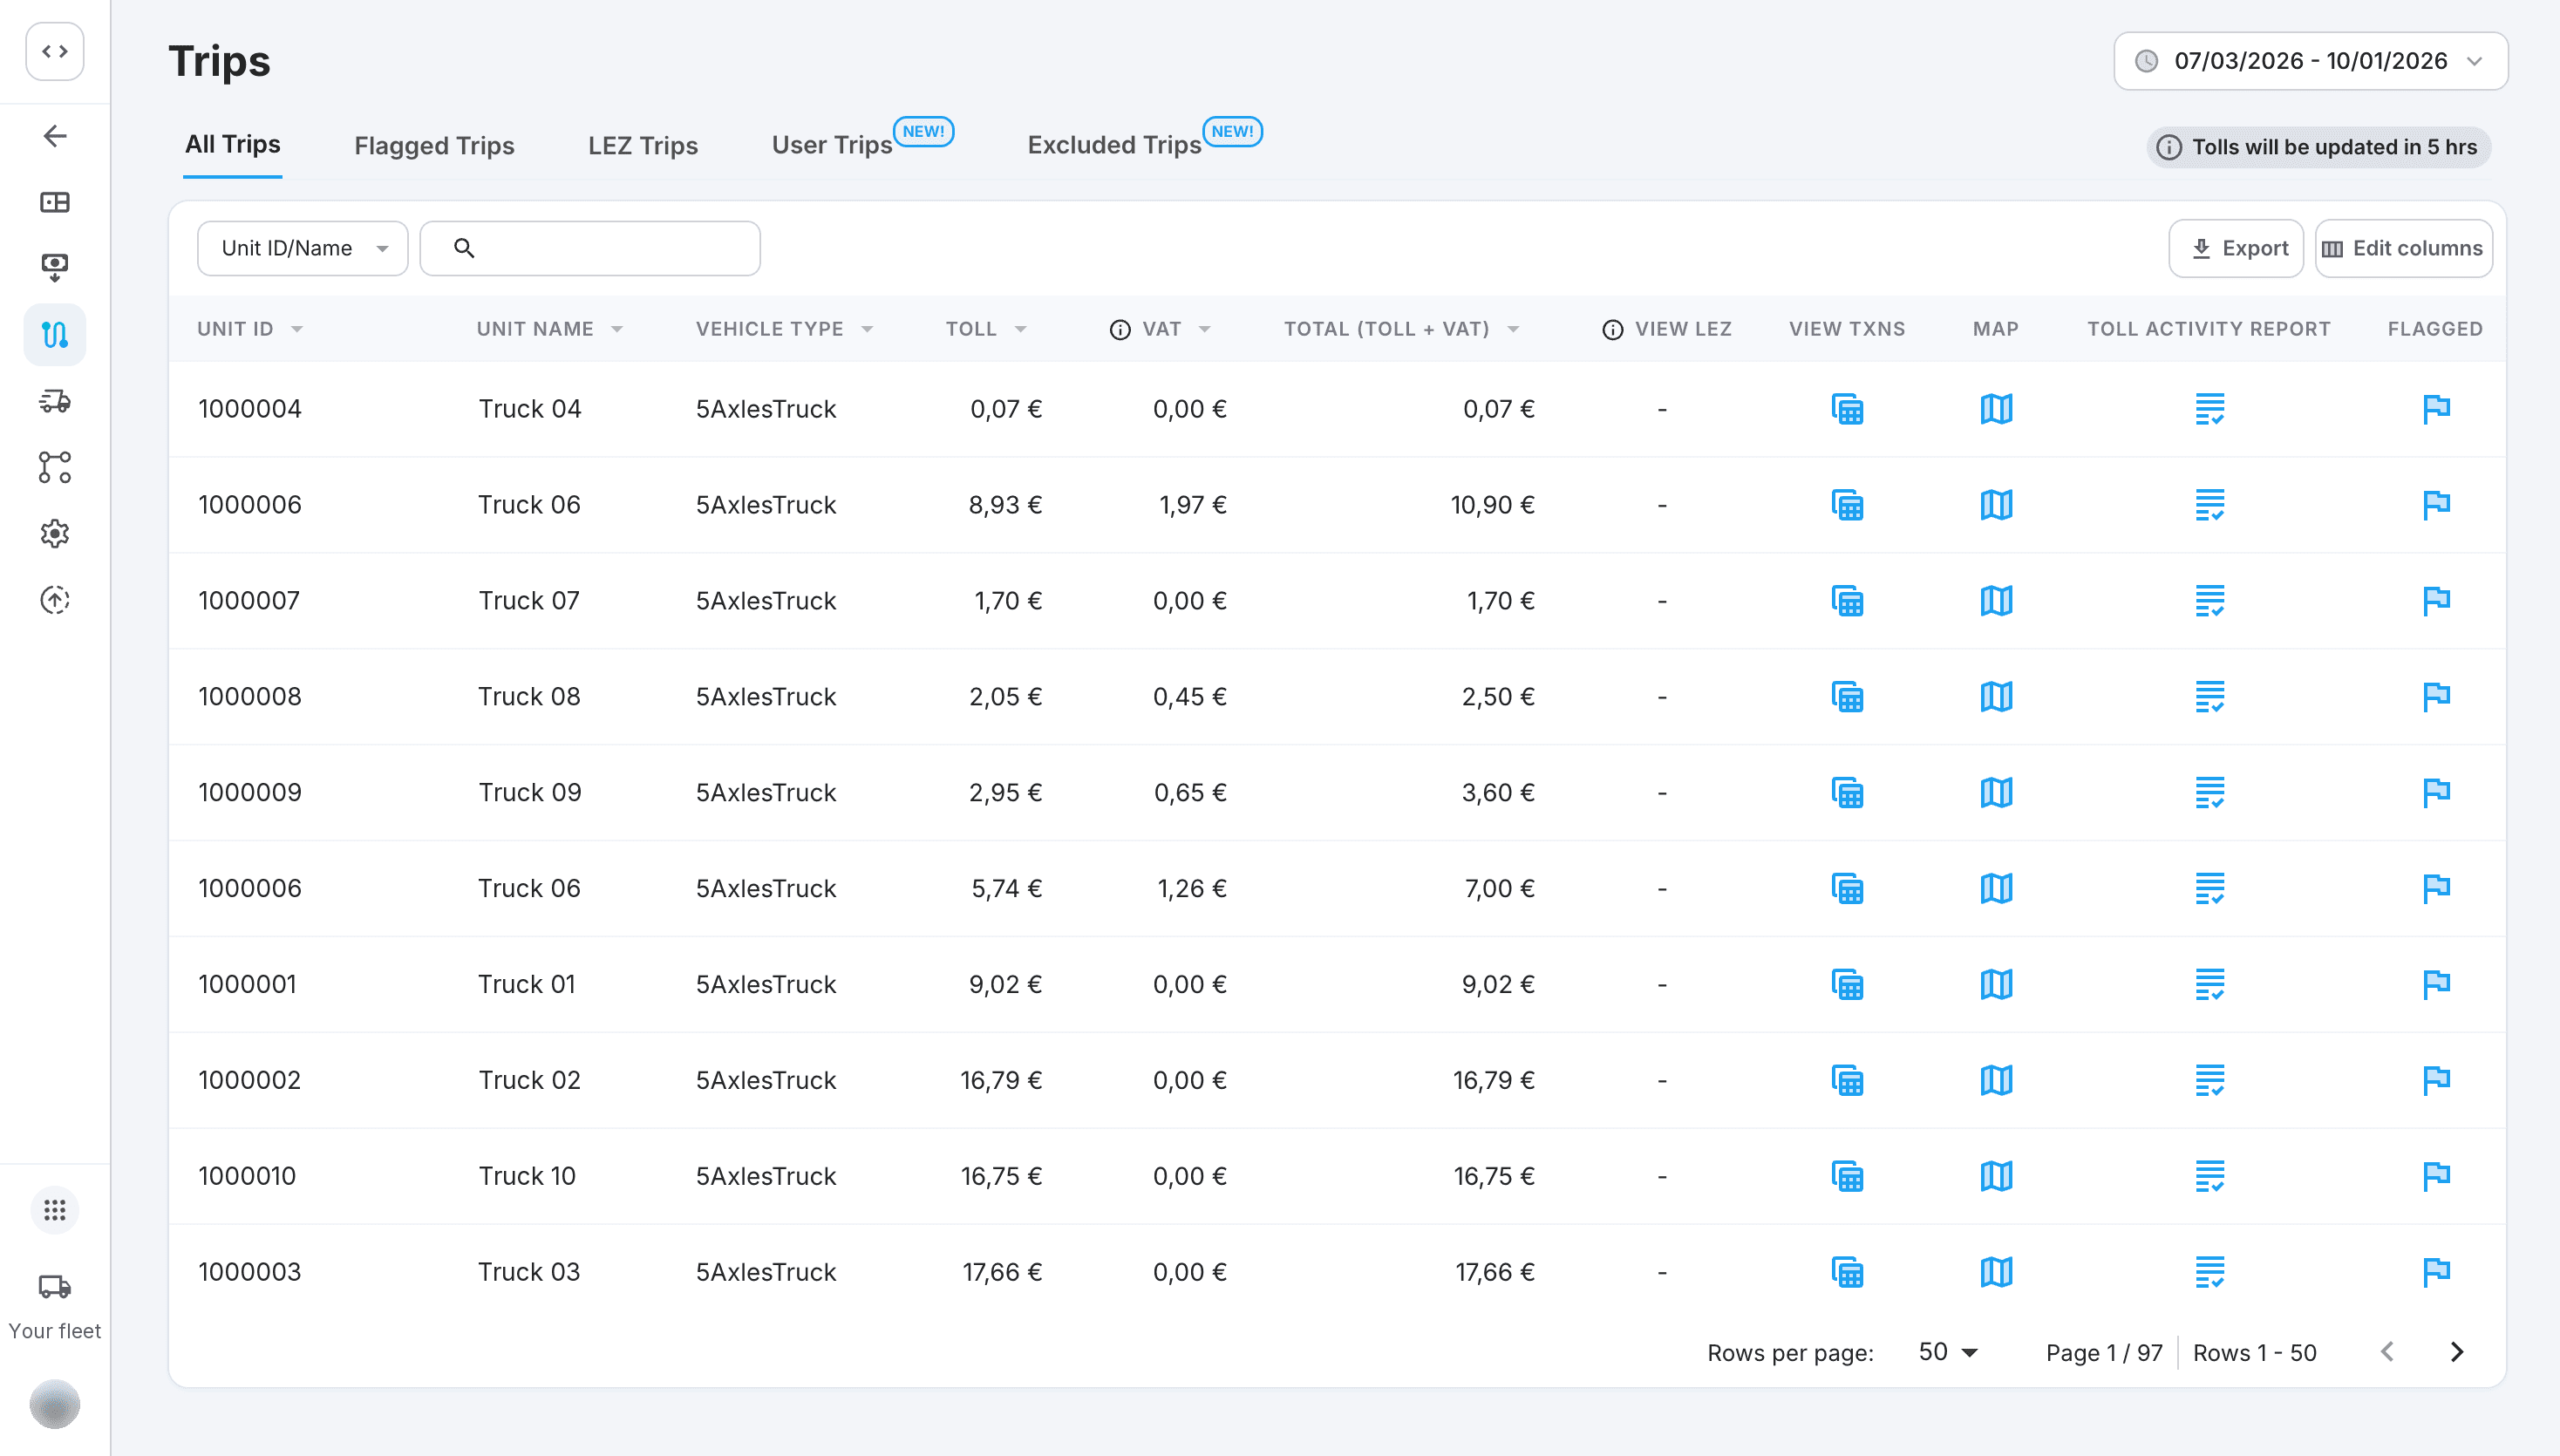This screenshot has height=1456, width=2560.
Task: Open toll activity report for Truck 03
Action: [x=2209, y=1273]
